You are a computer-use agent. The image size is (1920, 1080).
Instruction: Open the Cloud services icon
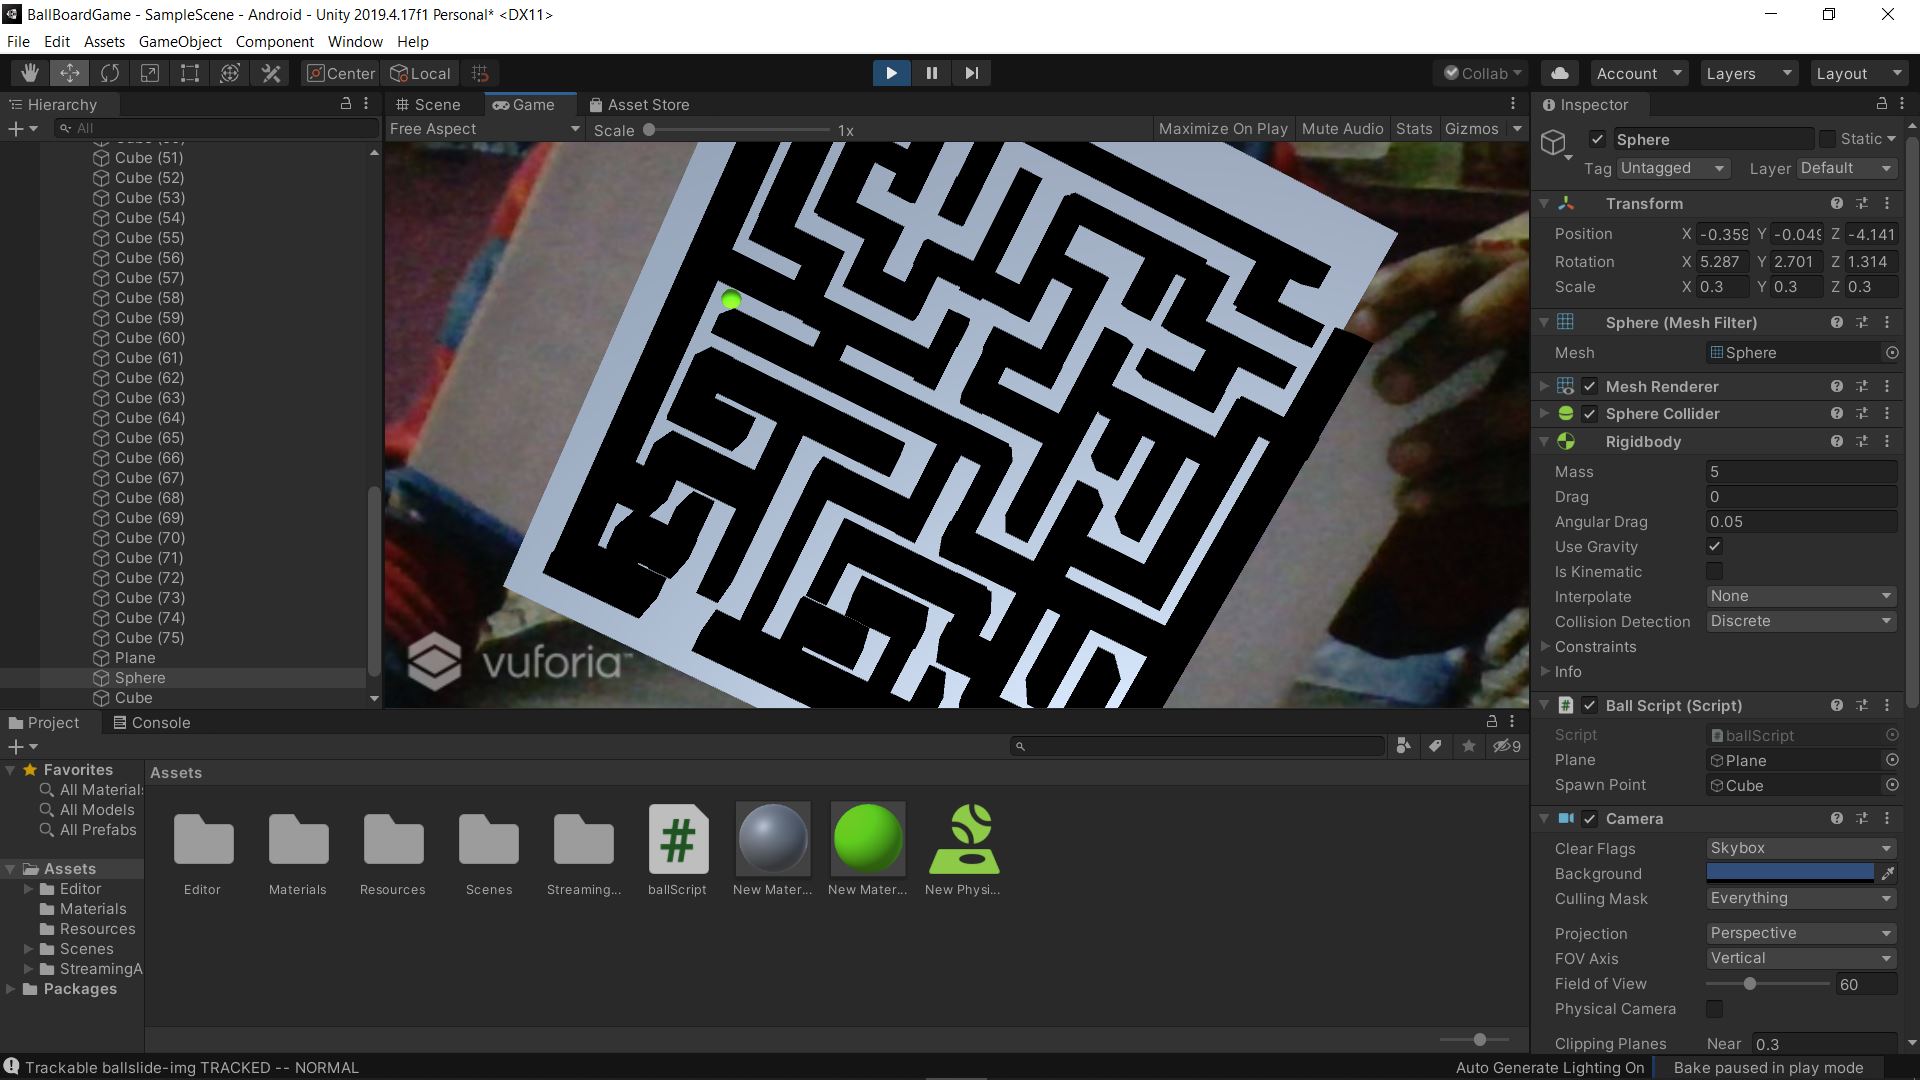pos(1559,73)
